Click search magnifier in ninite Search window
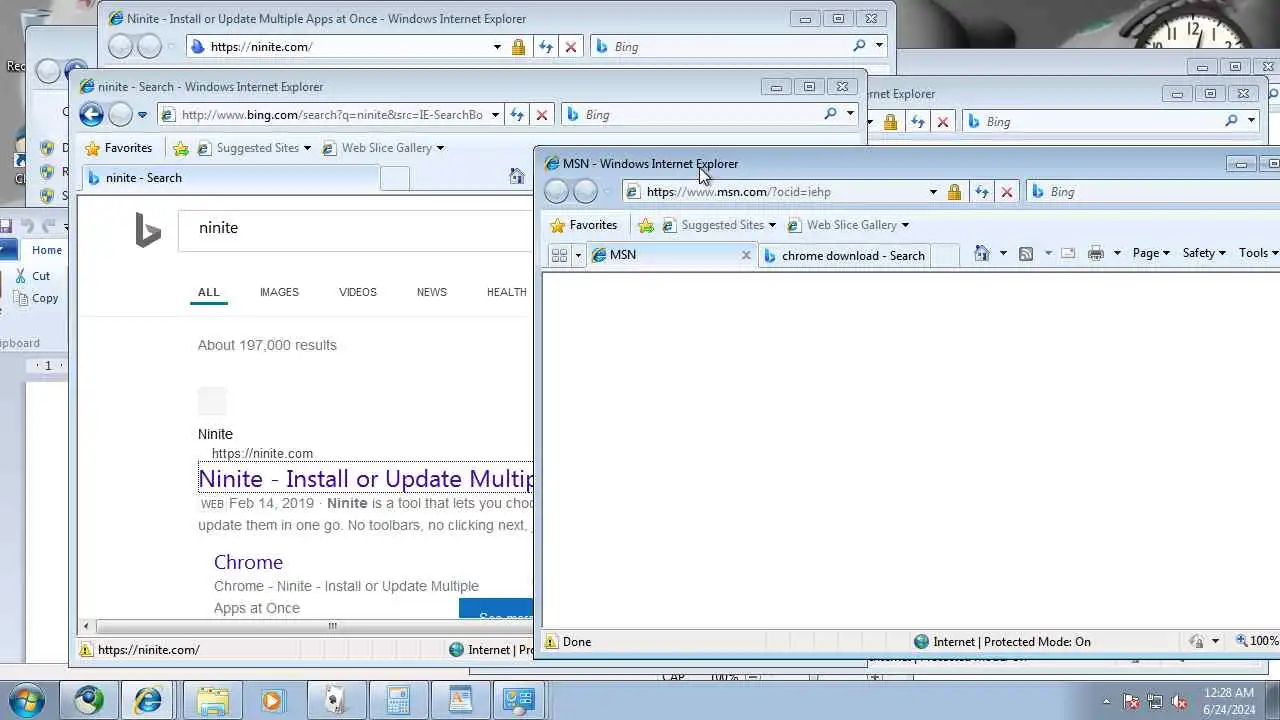Viewport: 1280px width, 720px height. (830, 114)
